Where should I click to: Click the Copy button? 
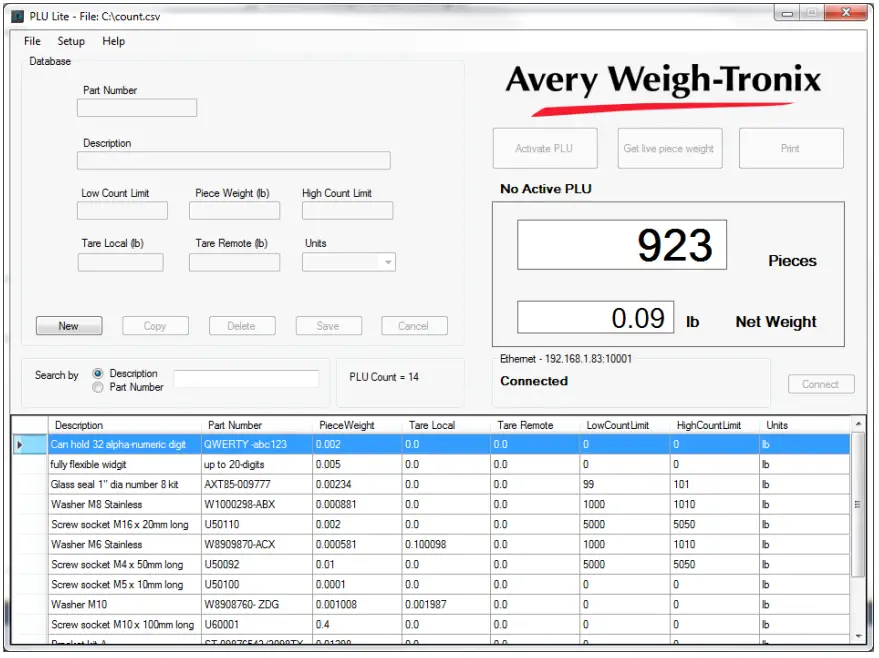tap(155, 325)
